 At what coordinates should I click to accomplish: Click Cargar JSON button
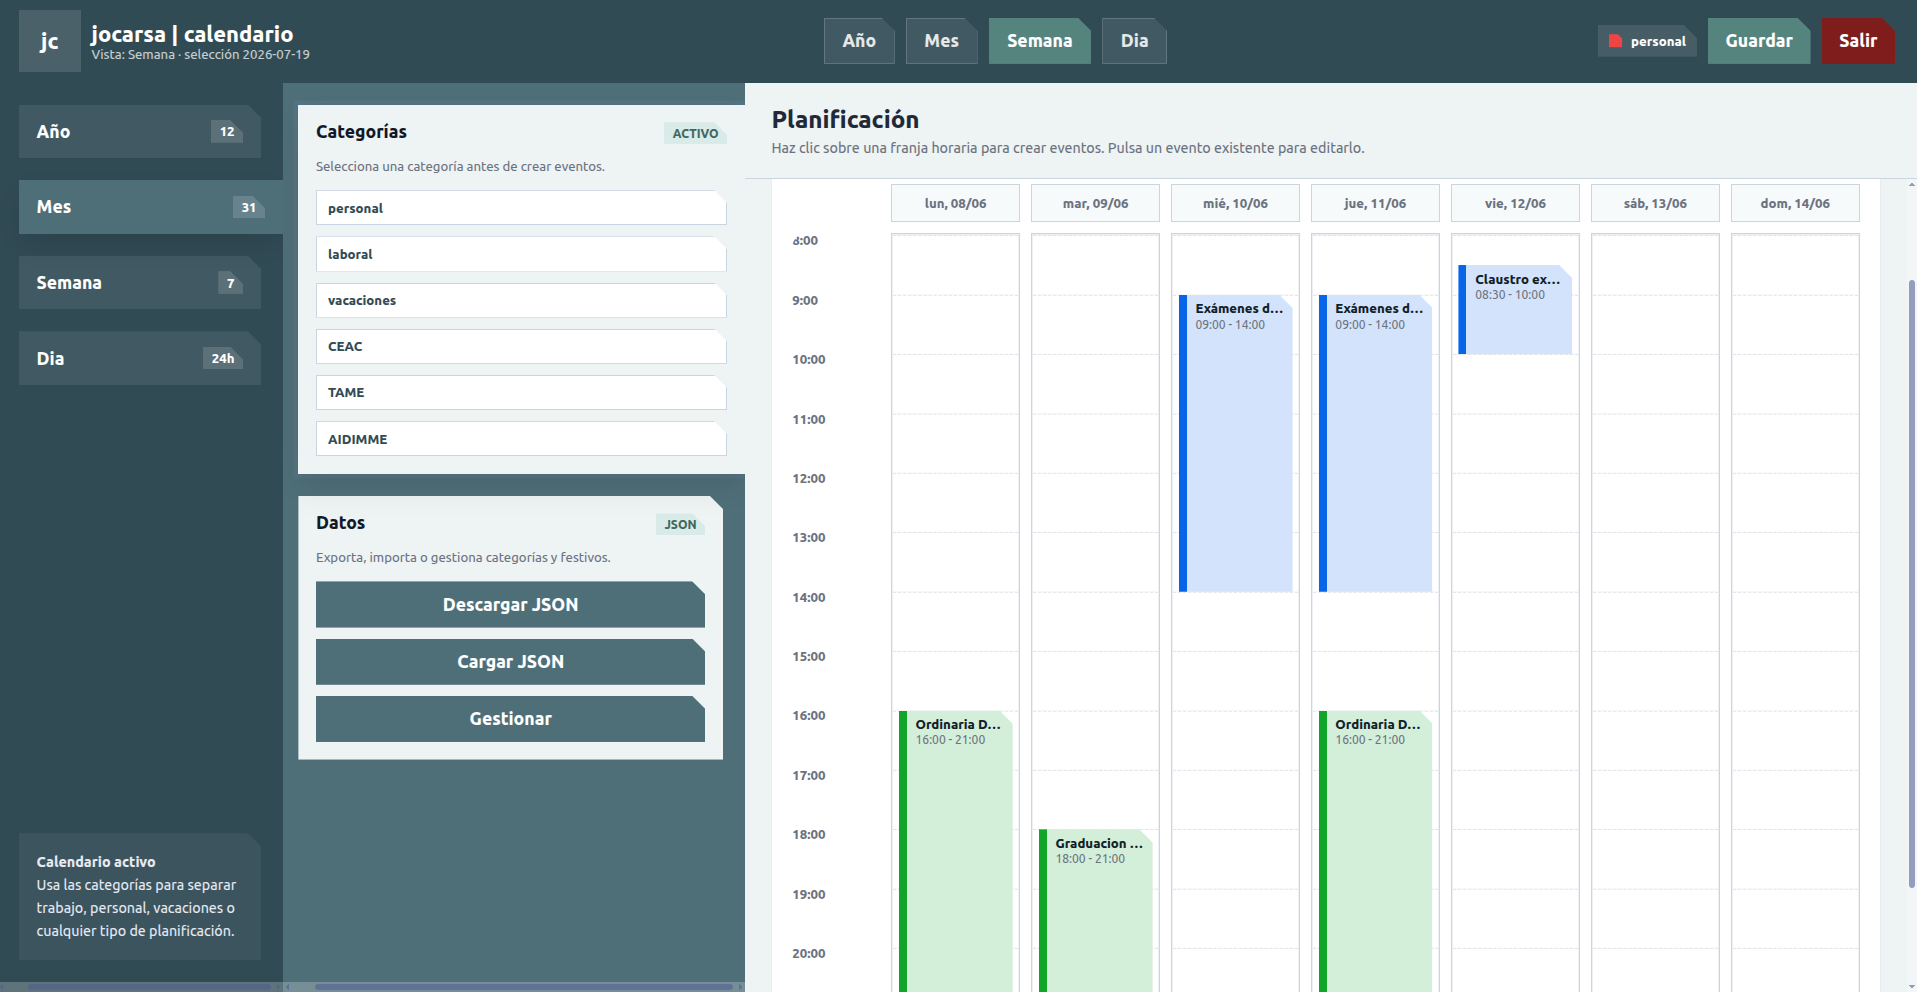pyautogui.click(x=510, y=661)
